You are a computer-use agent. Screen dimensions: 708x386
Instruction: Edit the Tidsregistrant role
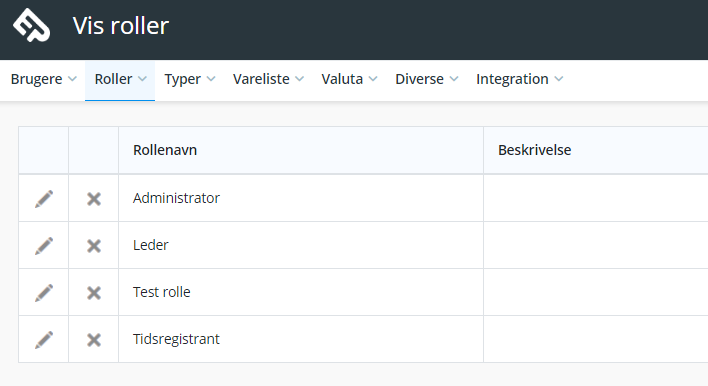click(x=44, y=339)
